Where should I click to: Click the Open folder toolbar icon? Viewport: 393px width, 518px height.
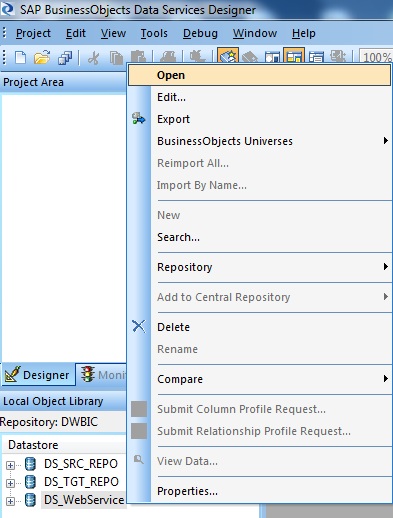(42, 57)
